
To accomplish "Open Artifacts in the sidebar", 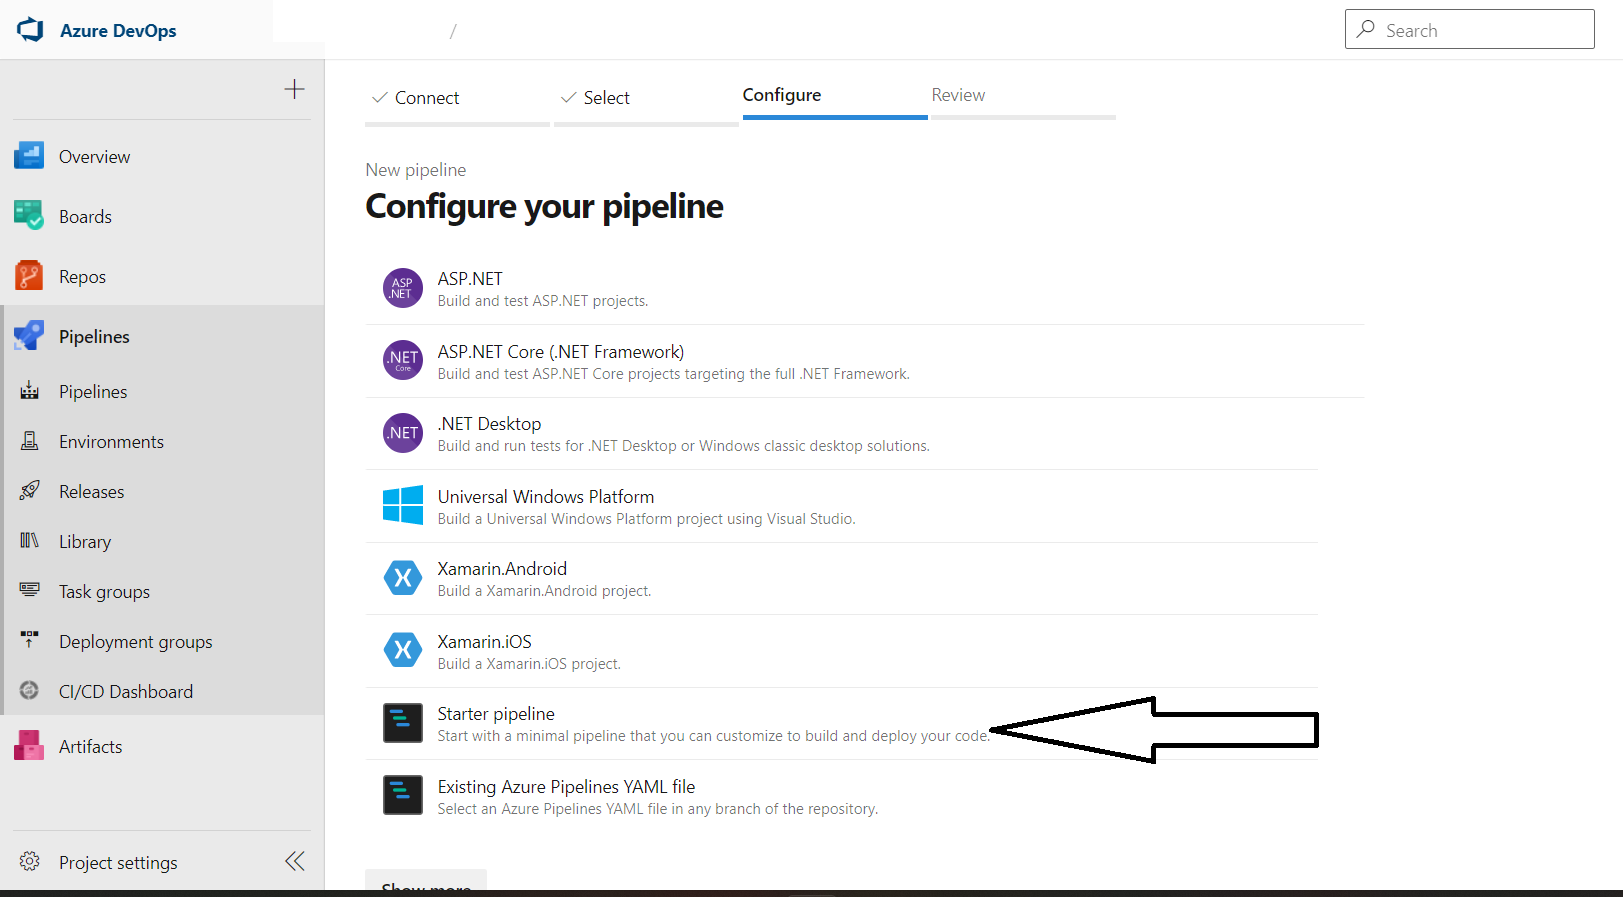I will pyautogui.click(x=90, y=747).
